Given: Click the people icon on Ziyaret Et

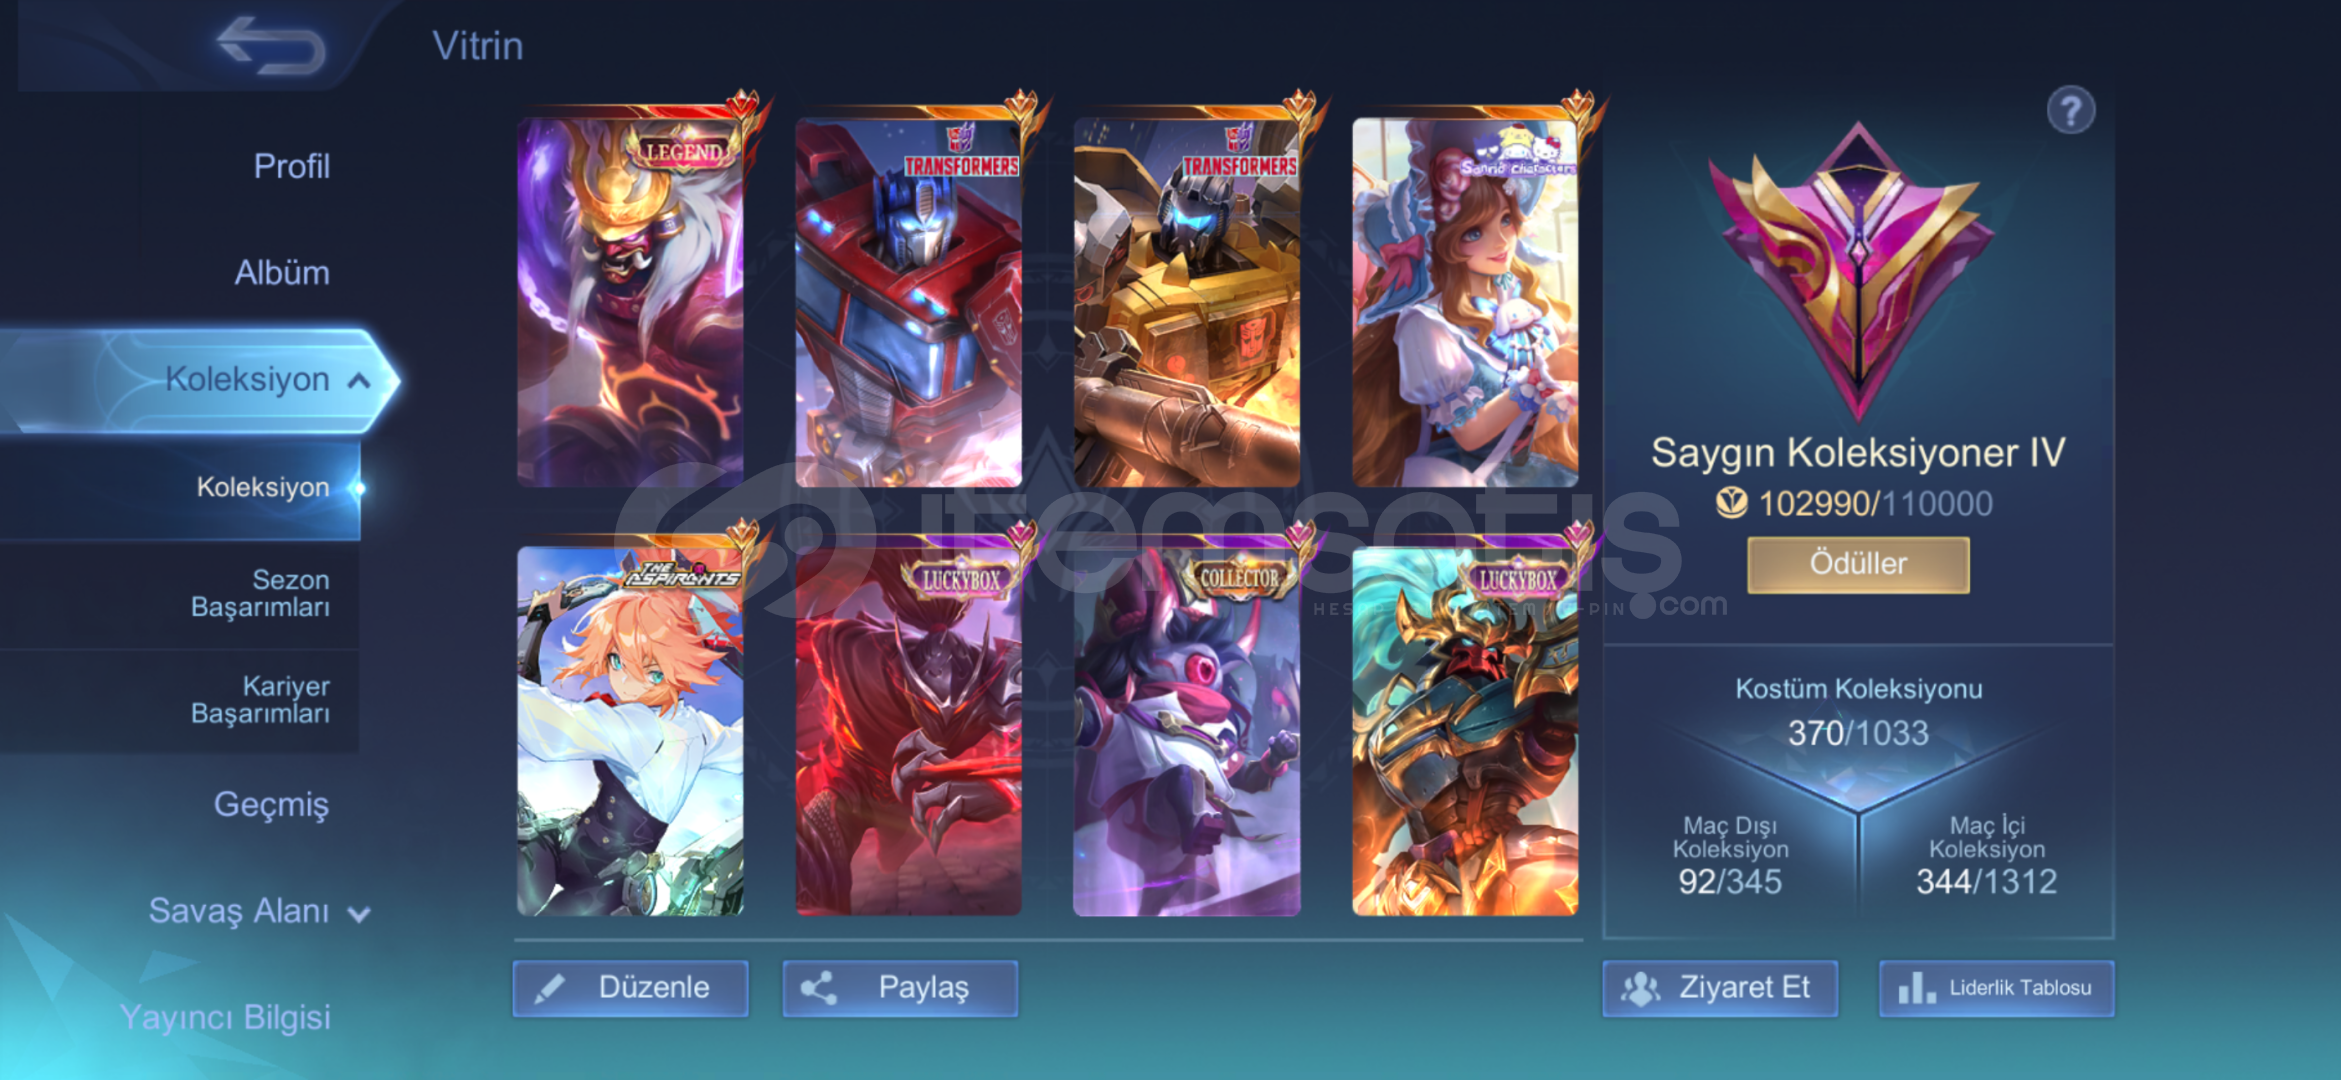Looking at the screenshot, I should pyautogui.click(x=1640, y=988).
